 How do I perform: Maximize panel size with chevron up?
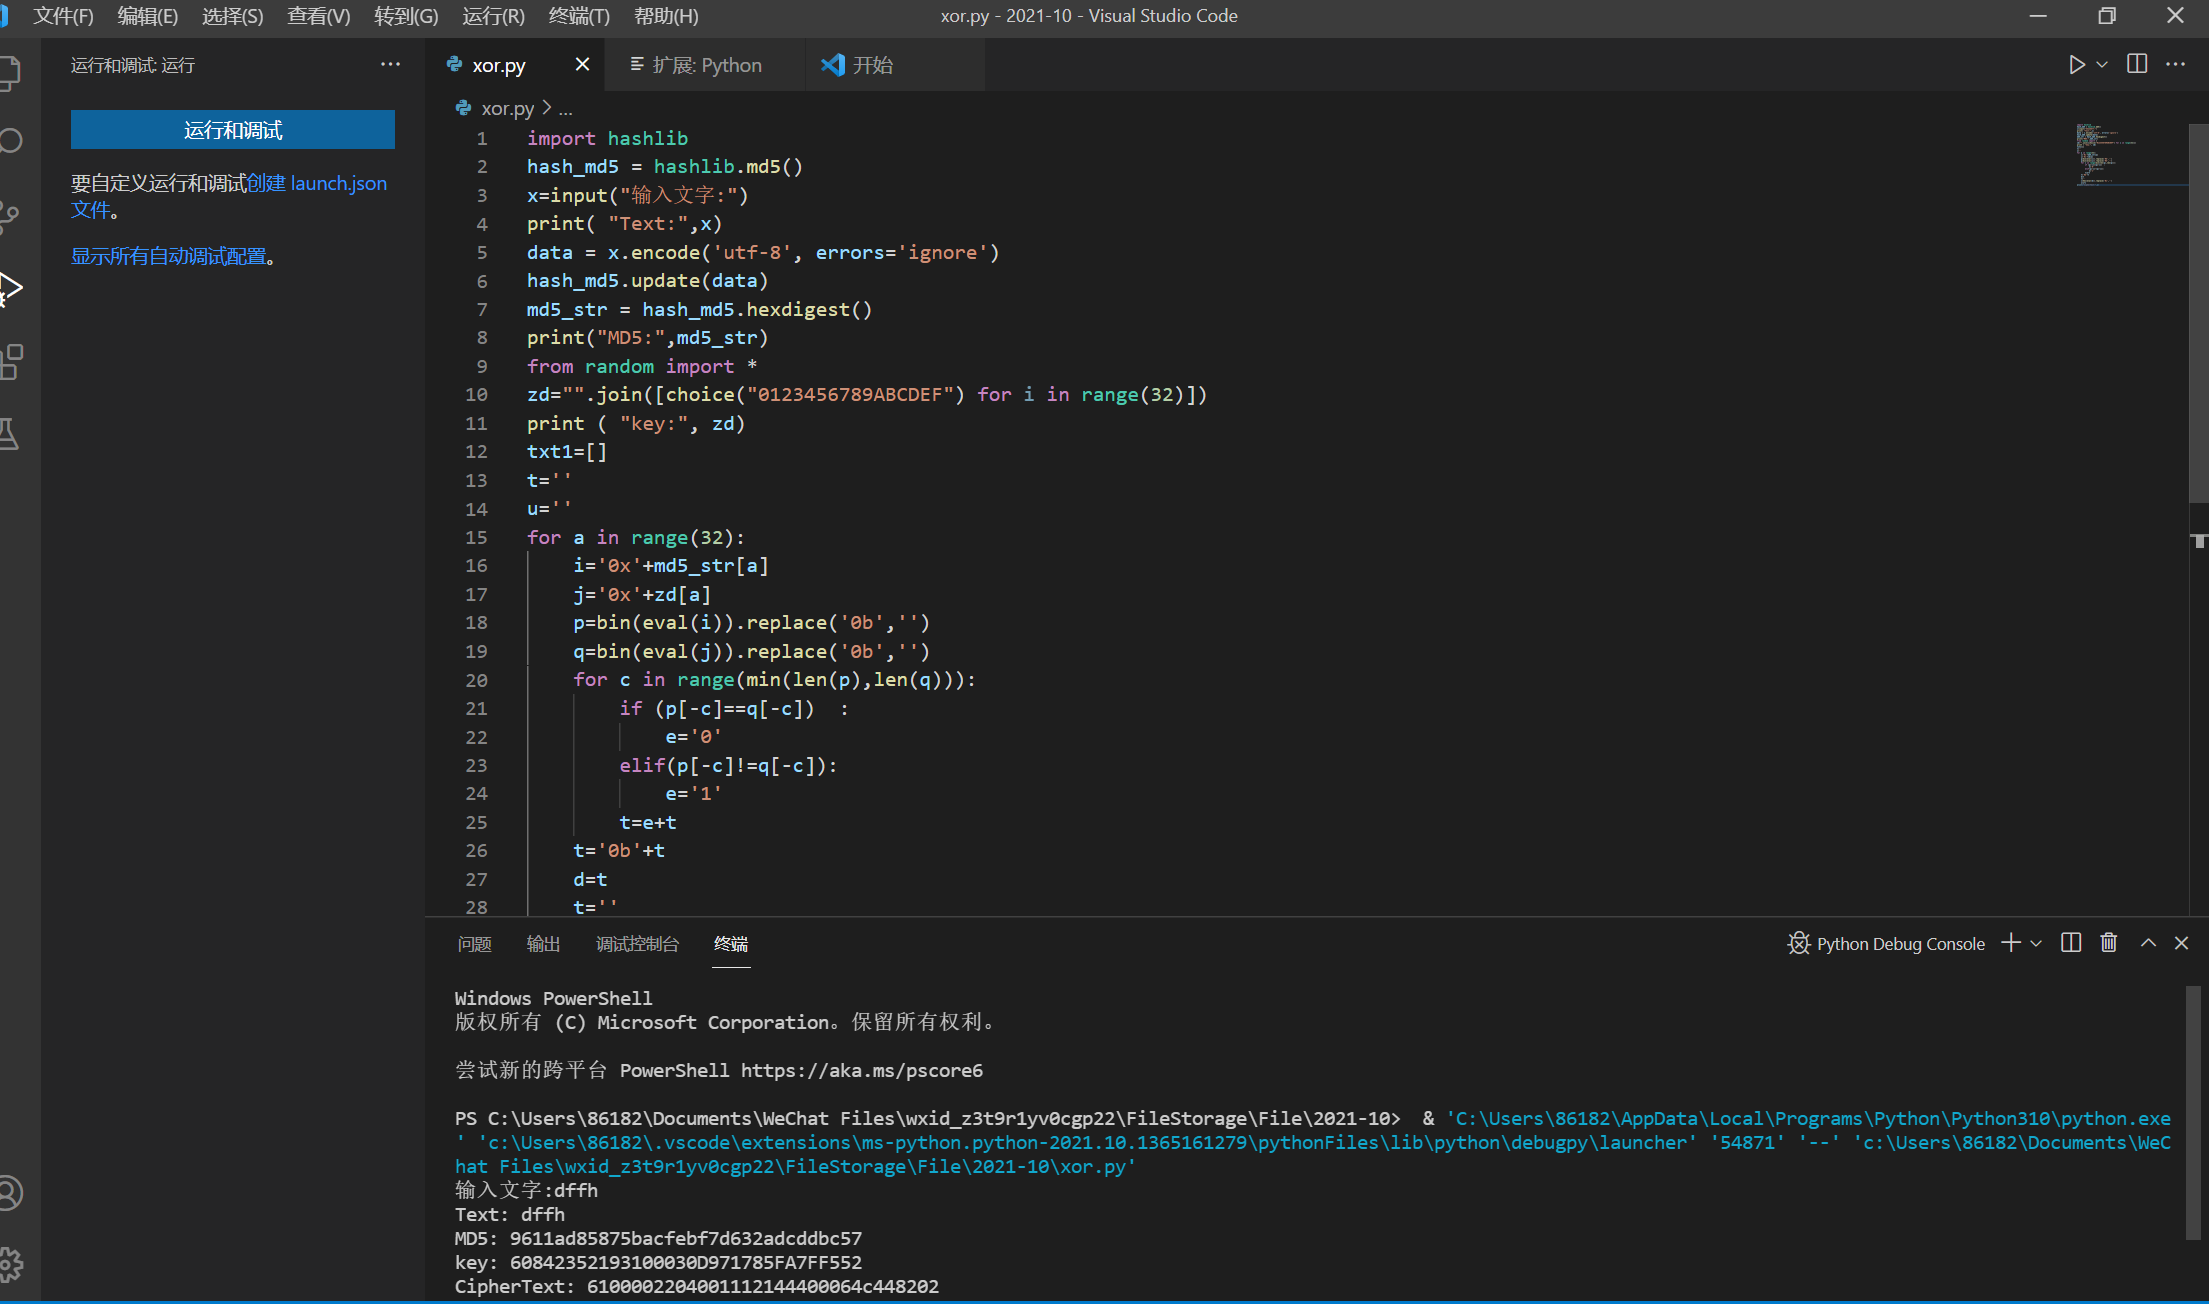pos(2147,943)
